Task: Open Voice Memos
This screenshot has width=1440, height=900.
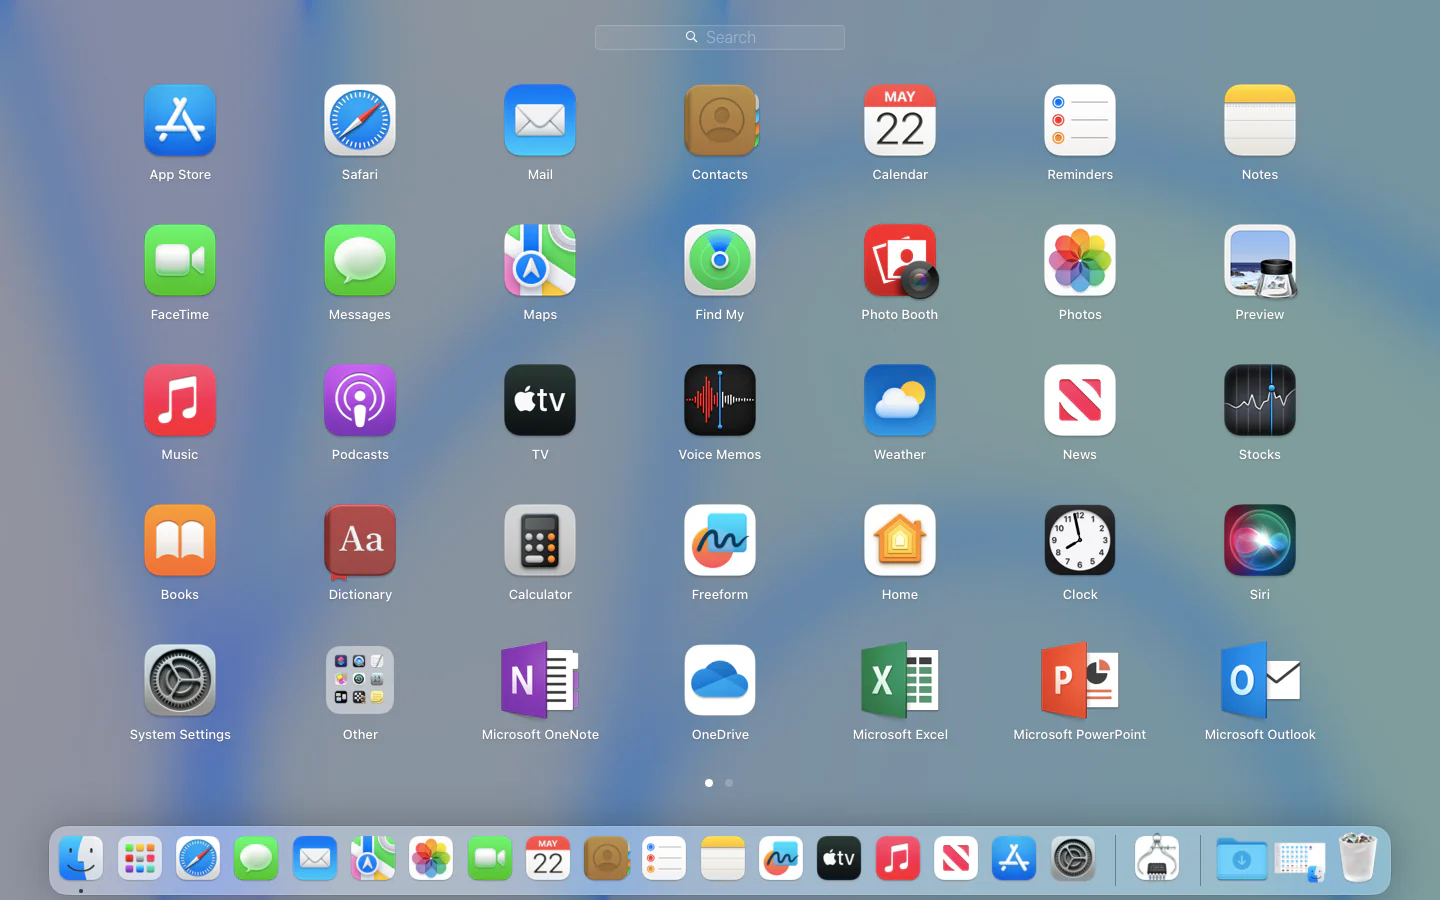Action: tap(720, 401)
